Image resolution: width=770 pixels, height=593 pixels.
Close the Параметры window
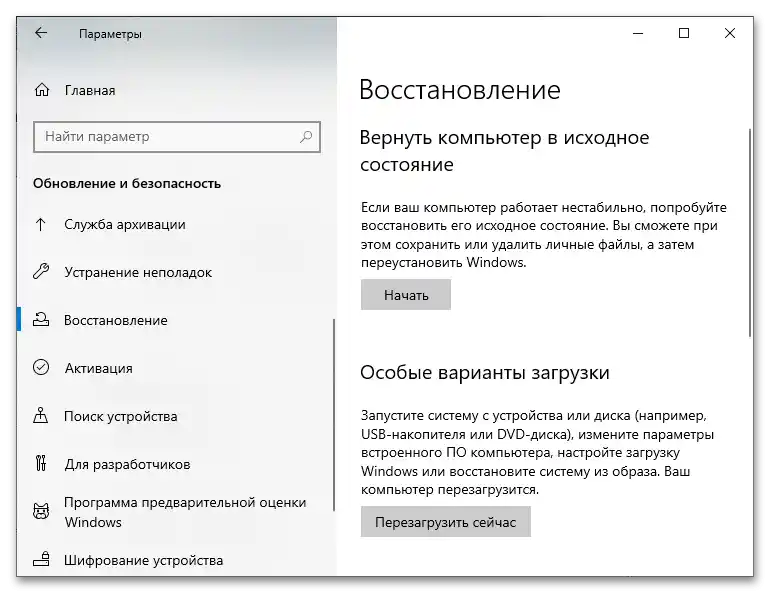[730, 33]
